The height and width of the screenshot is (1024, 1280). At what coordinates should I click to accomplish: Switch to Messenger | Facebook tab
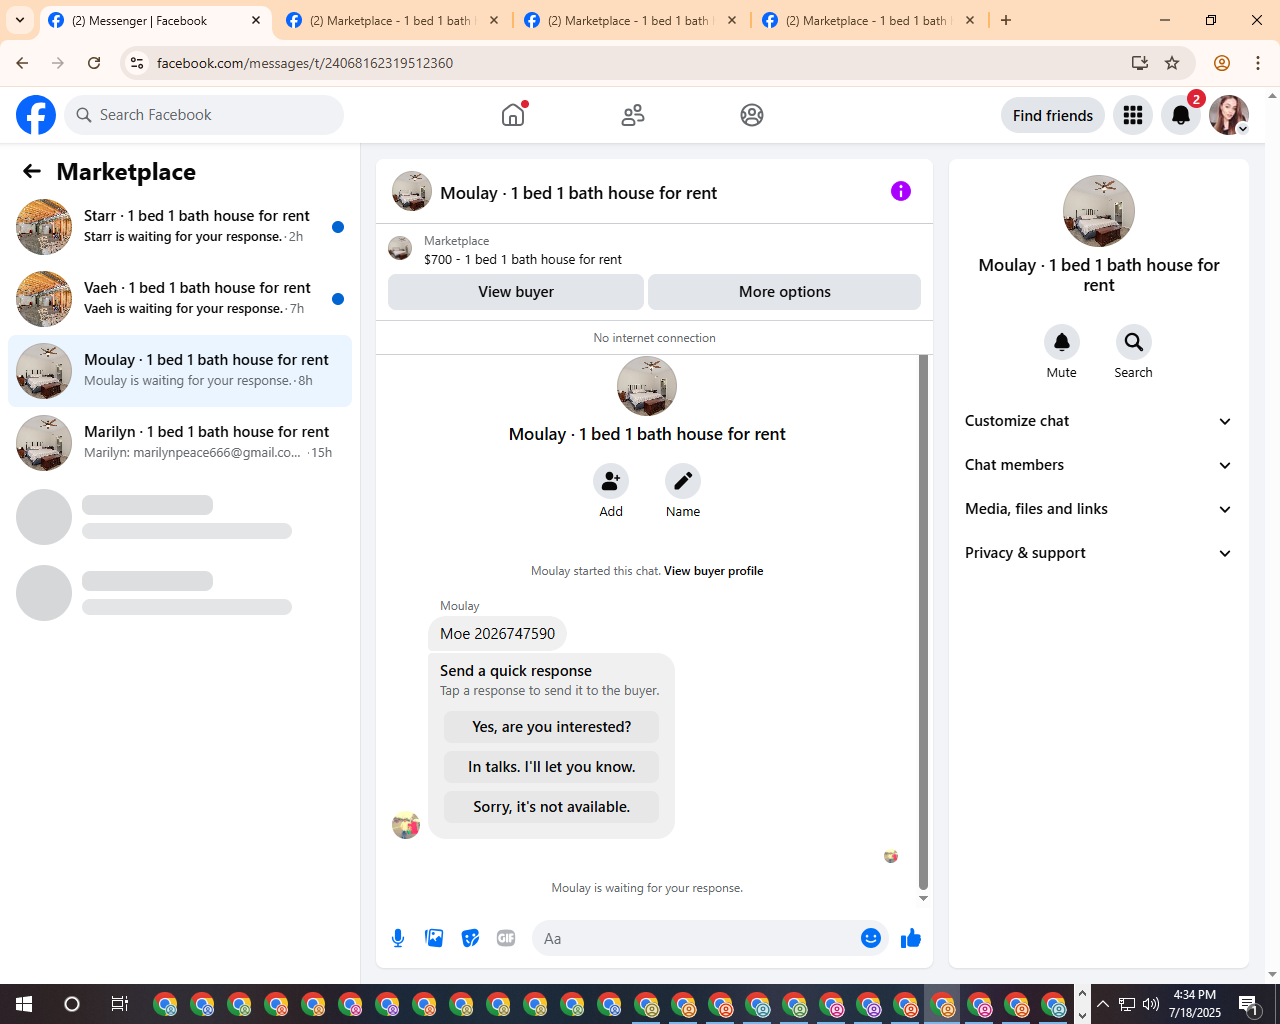point(155,20)
